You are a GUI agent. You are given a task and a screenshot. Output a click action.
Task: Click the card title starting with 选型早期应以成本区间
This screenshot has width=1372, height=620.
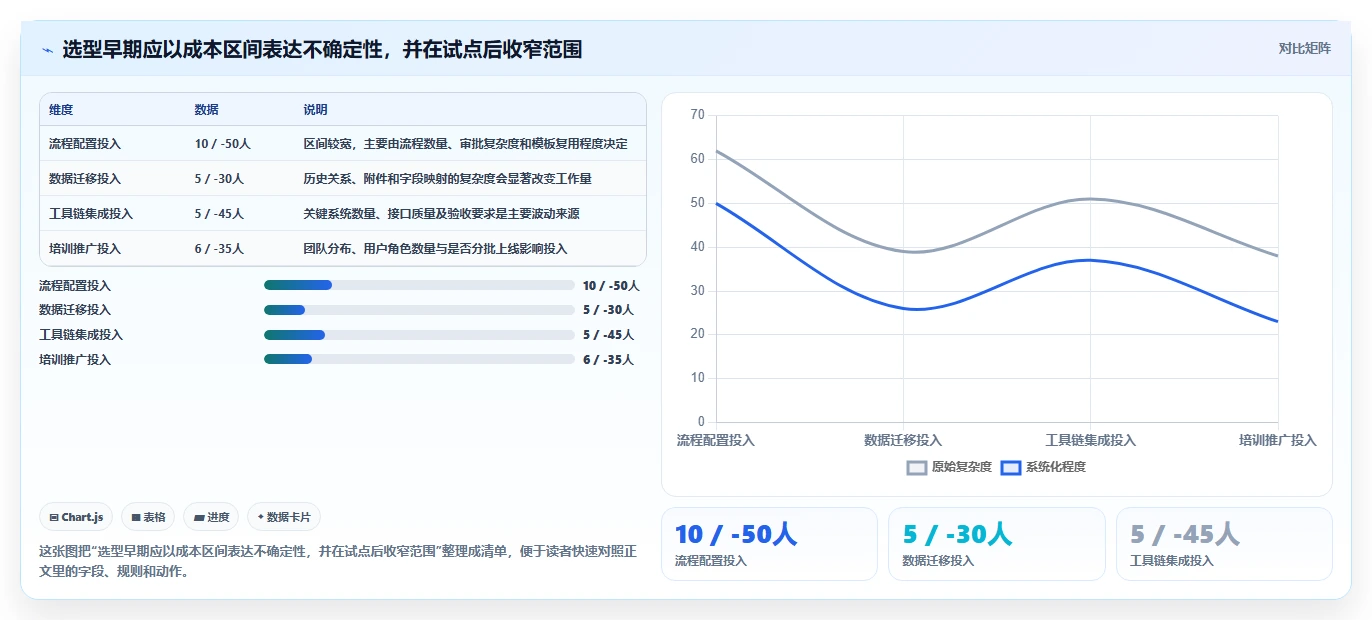322,49
